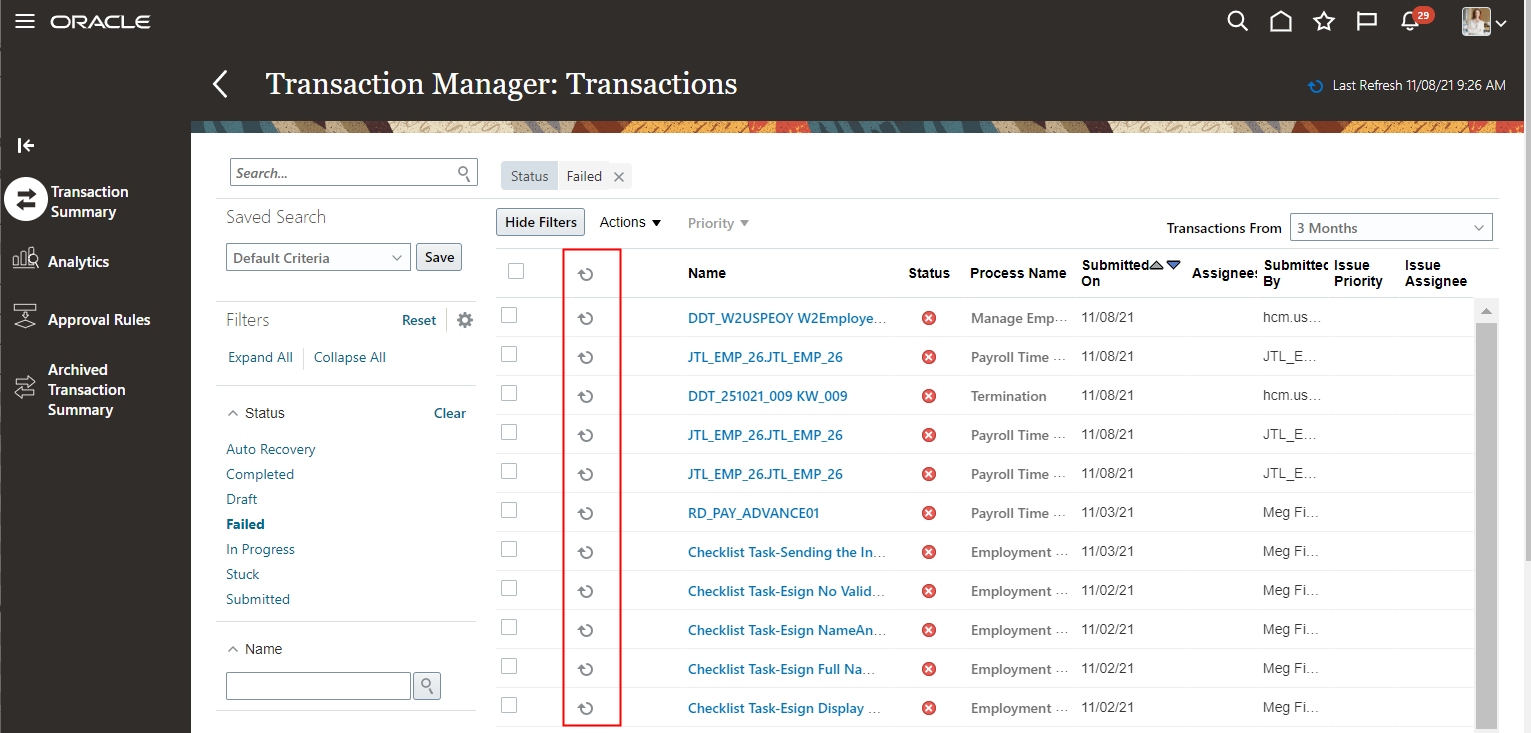Open the user profile avatar menu
This screenshot has width=1531, height=733.
pos(1476,21)
